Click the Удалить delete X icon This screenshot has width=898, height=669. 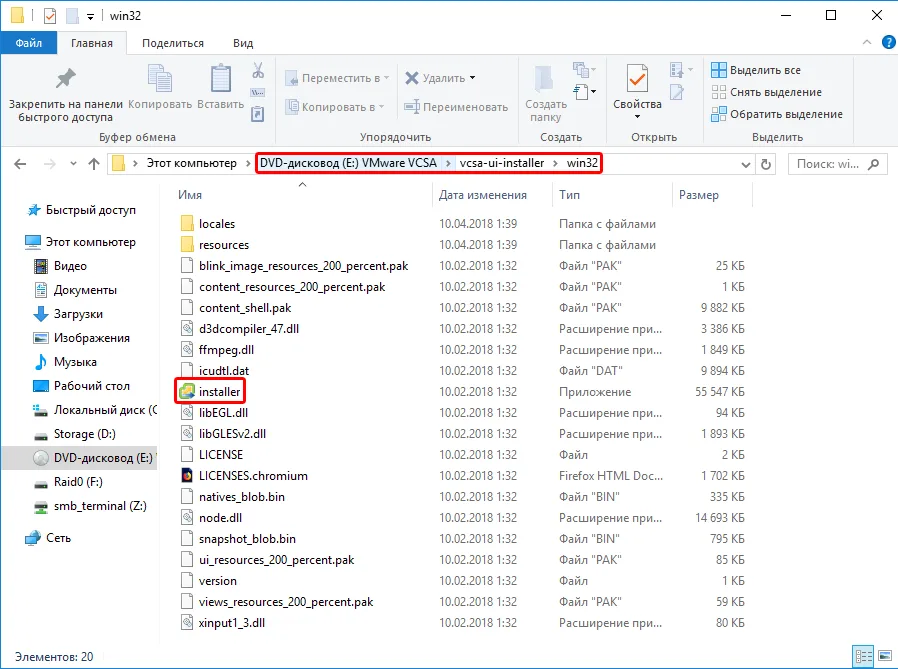(x=412, y=78)
